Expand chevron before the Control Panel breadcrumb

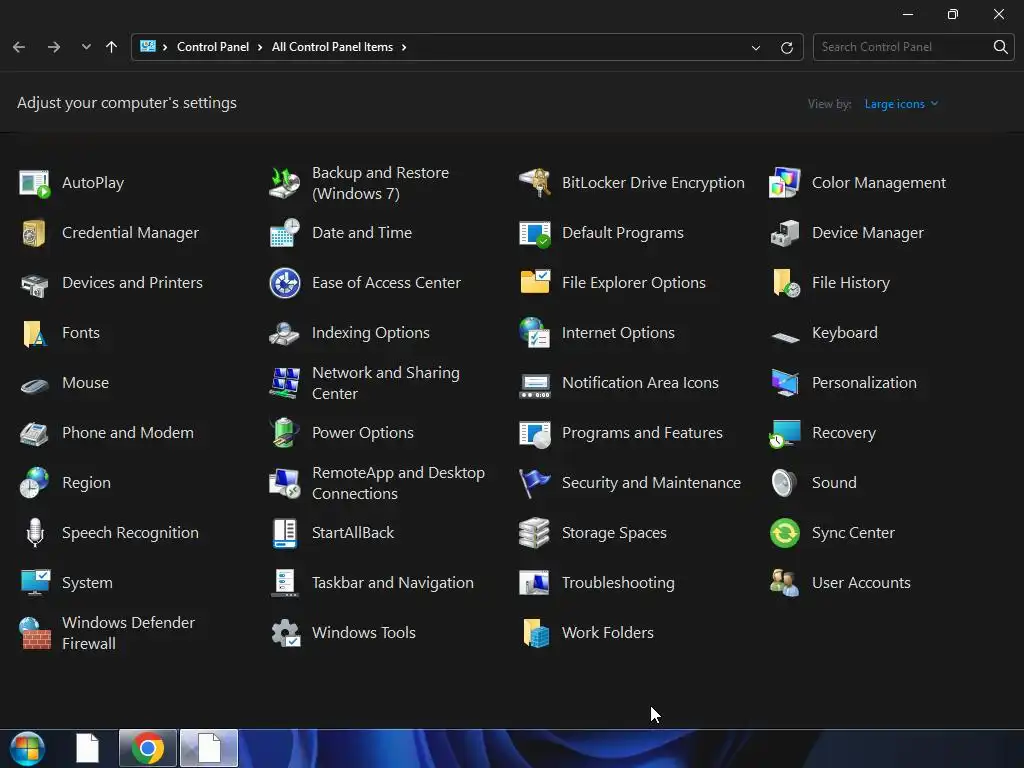click(x=165, y=47)
